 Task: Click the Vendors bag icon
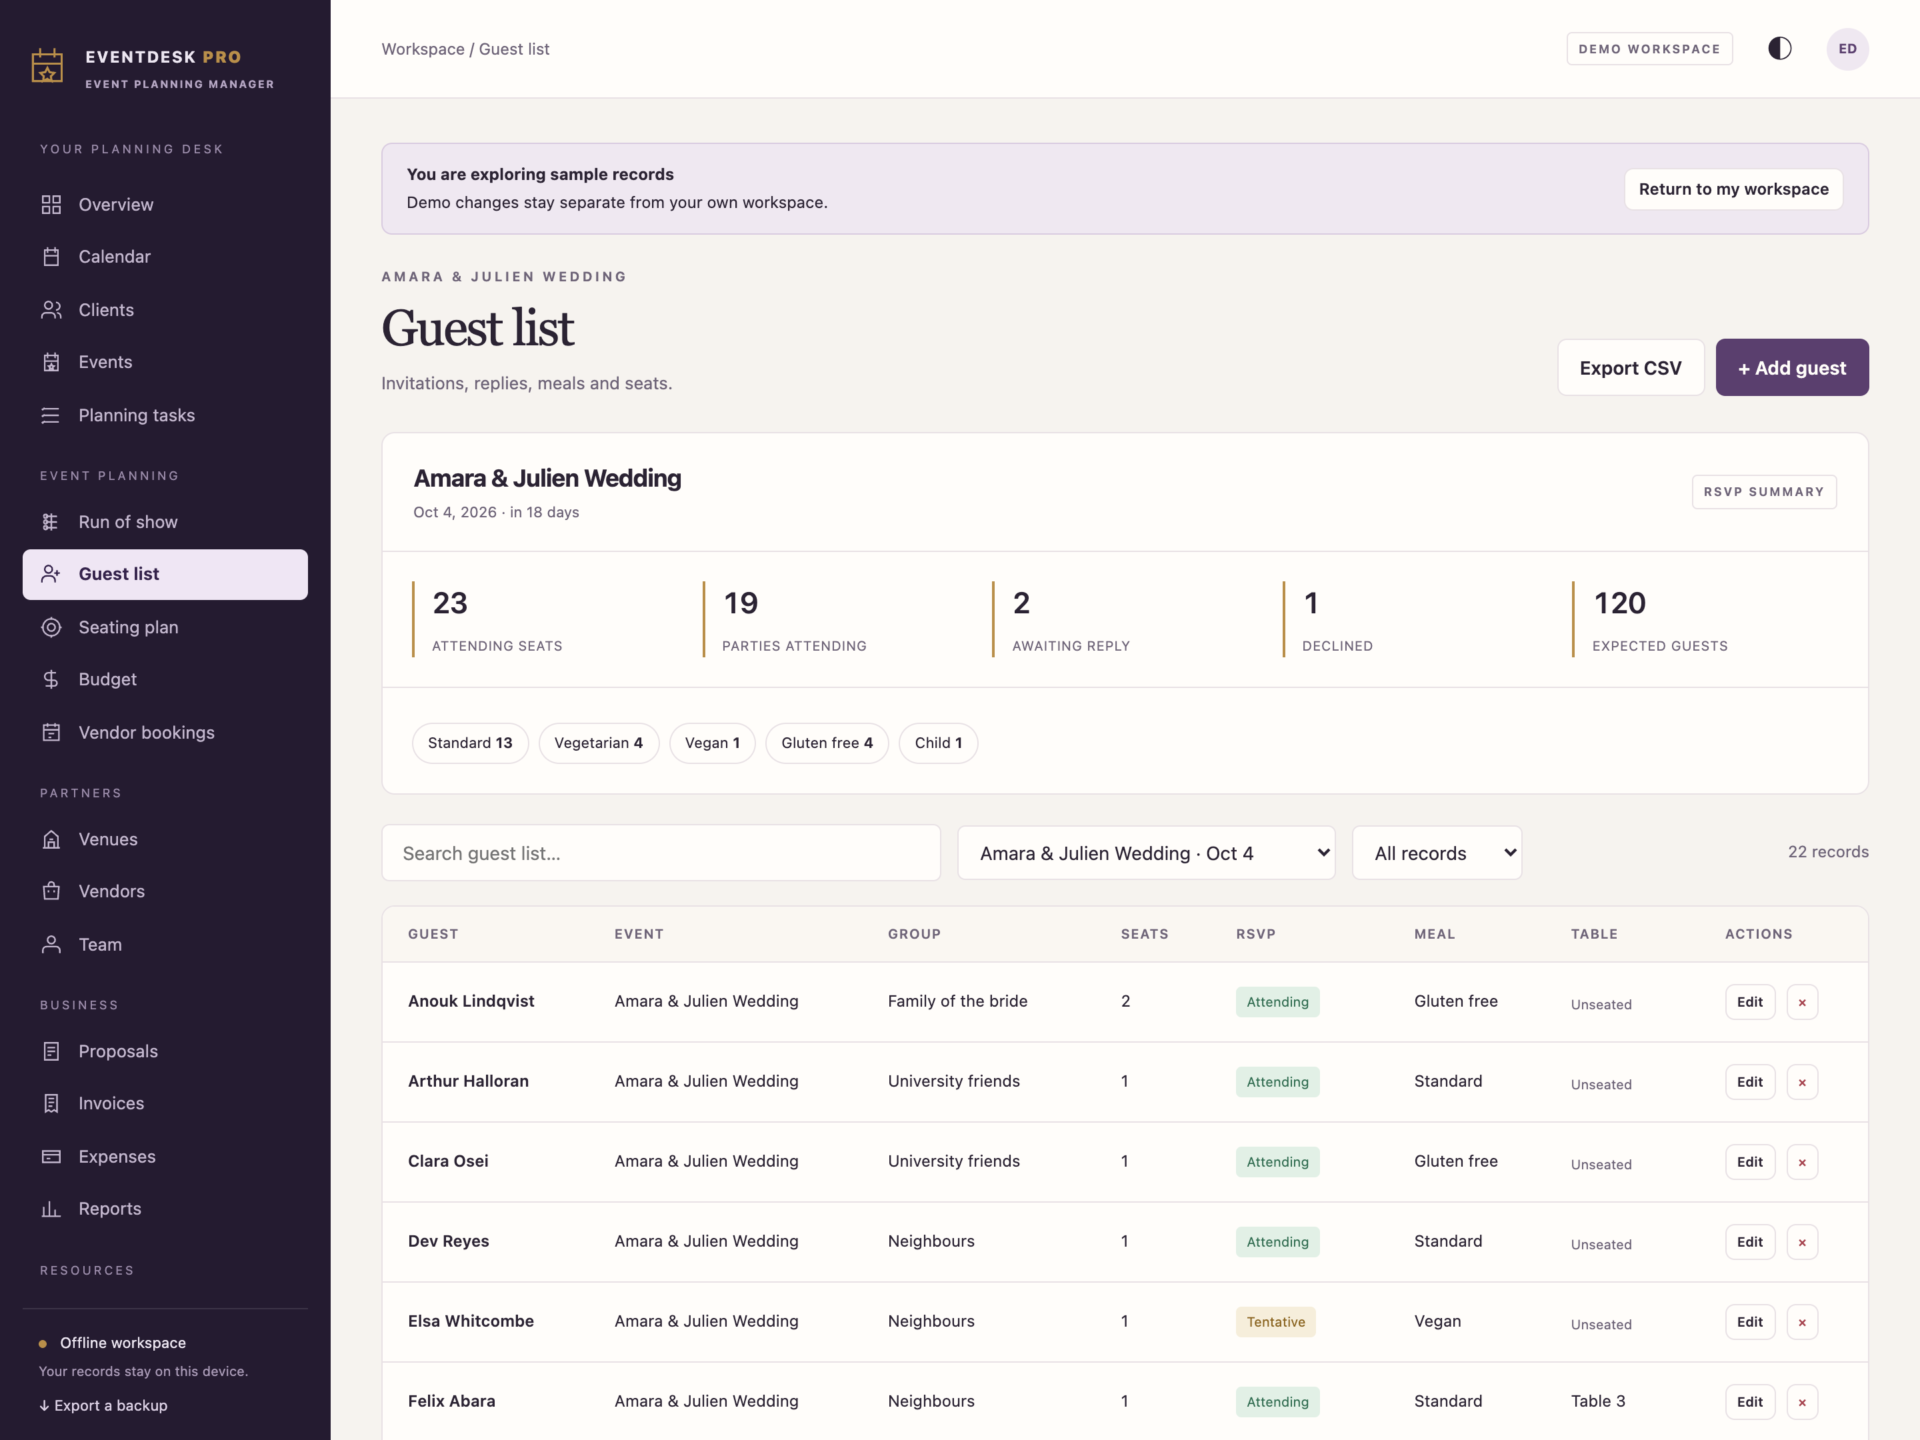pos(51,892)
